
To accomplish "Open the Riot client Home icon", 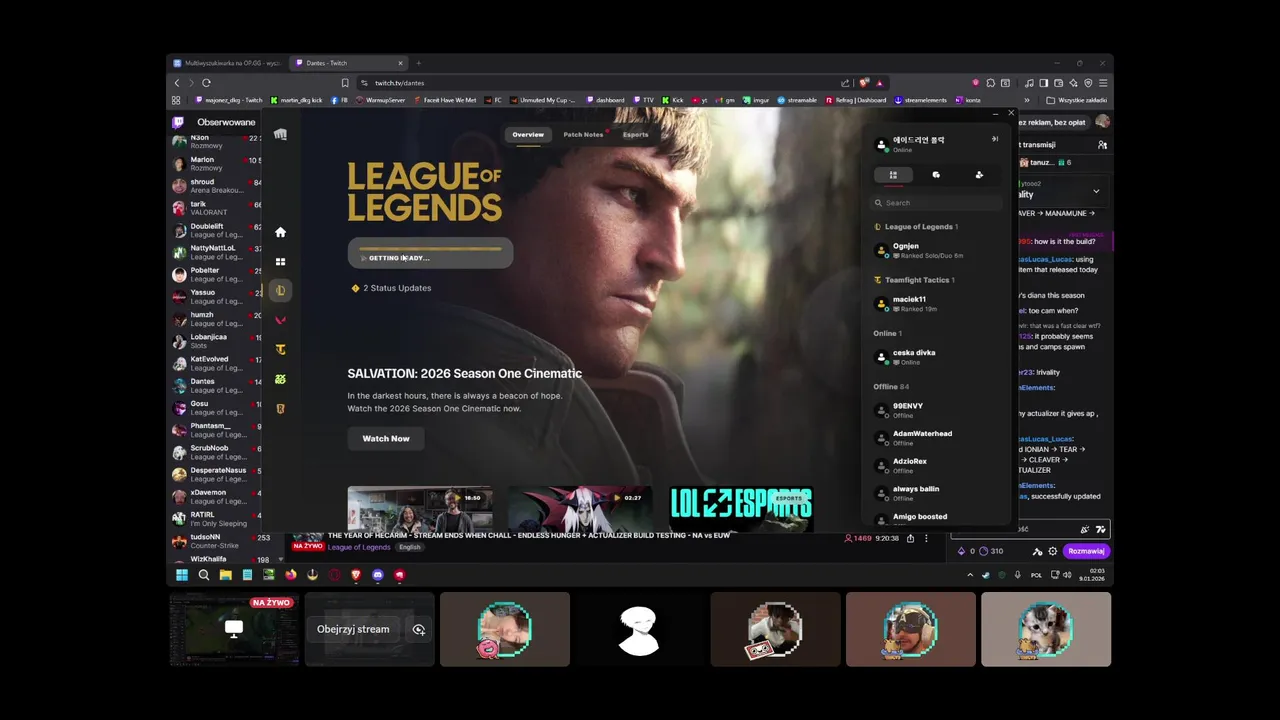I will tap(280, 232).
